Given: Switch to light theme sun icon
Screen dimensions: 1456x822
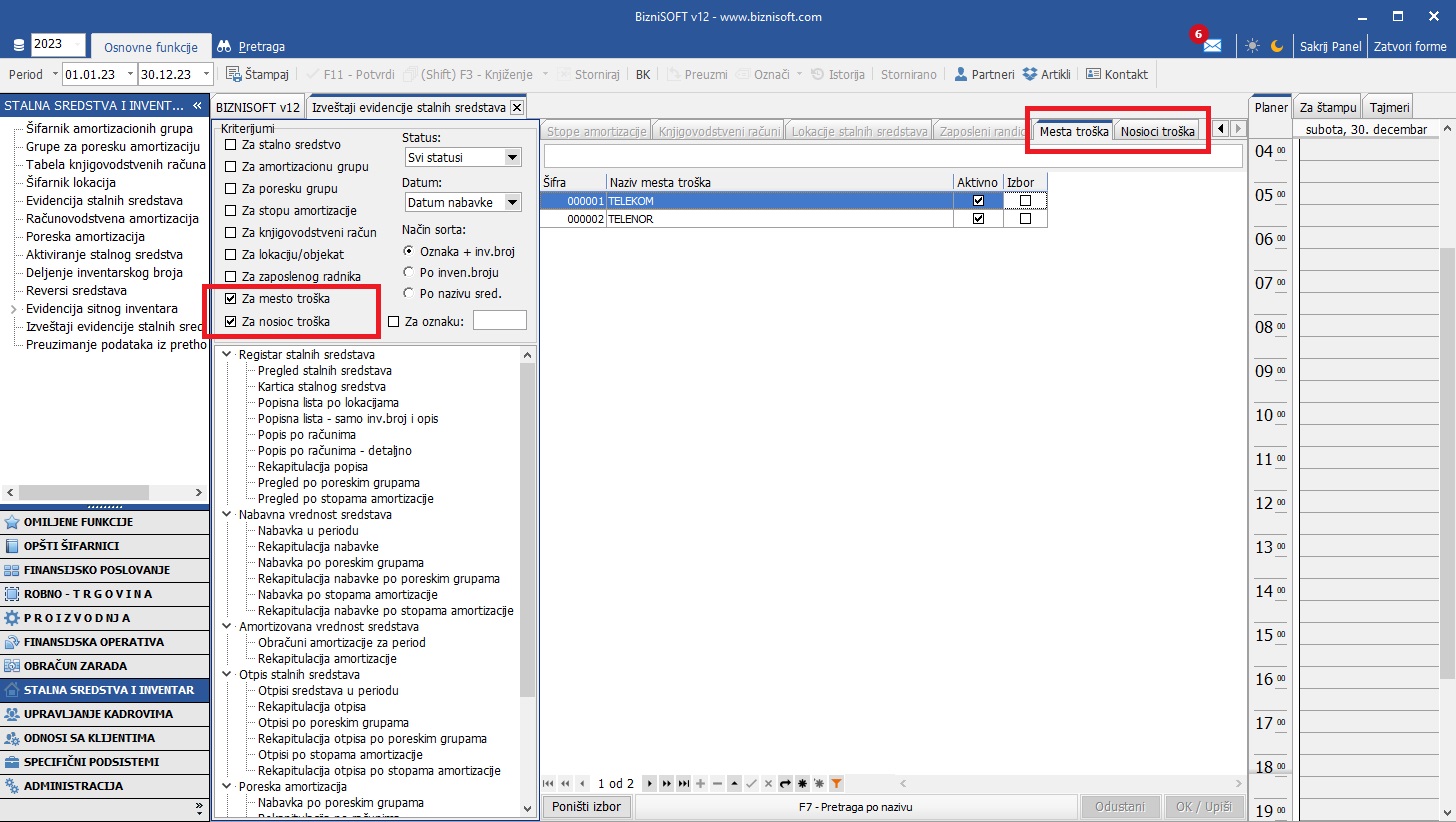Looking at the screenshot, I should (x=1252, y=46).
